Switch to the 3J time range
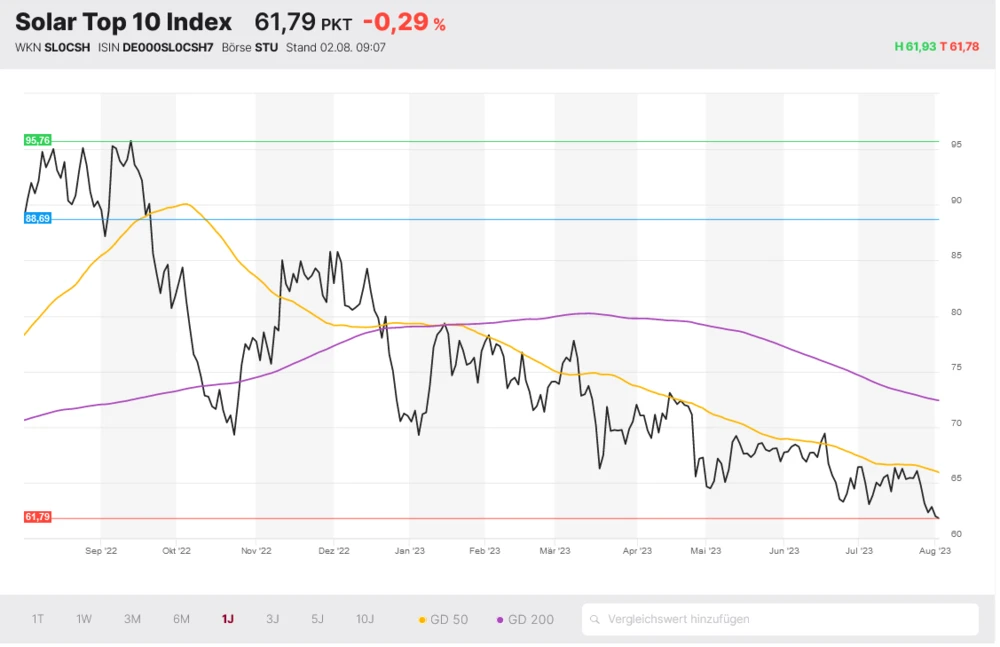Image resolution: width=1000 pixels, height=647 pixels. pos(272,619)
